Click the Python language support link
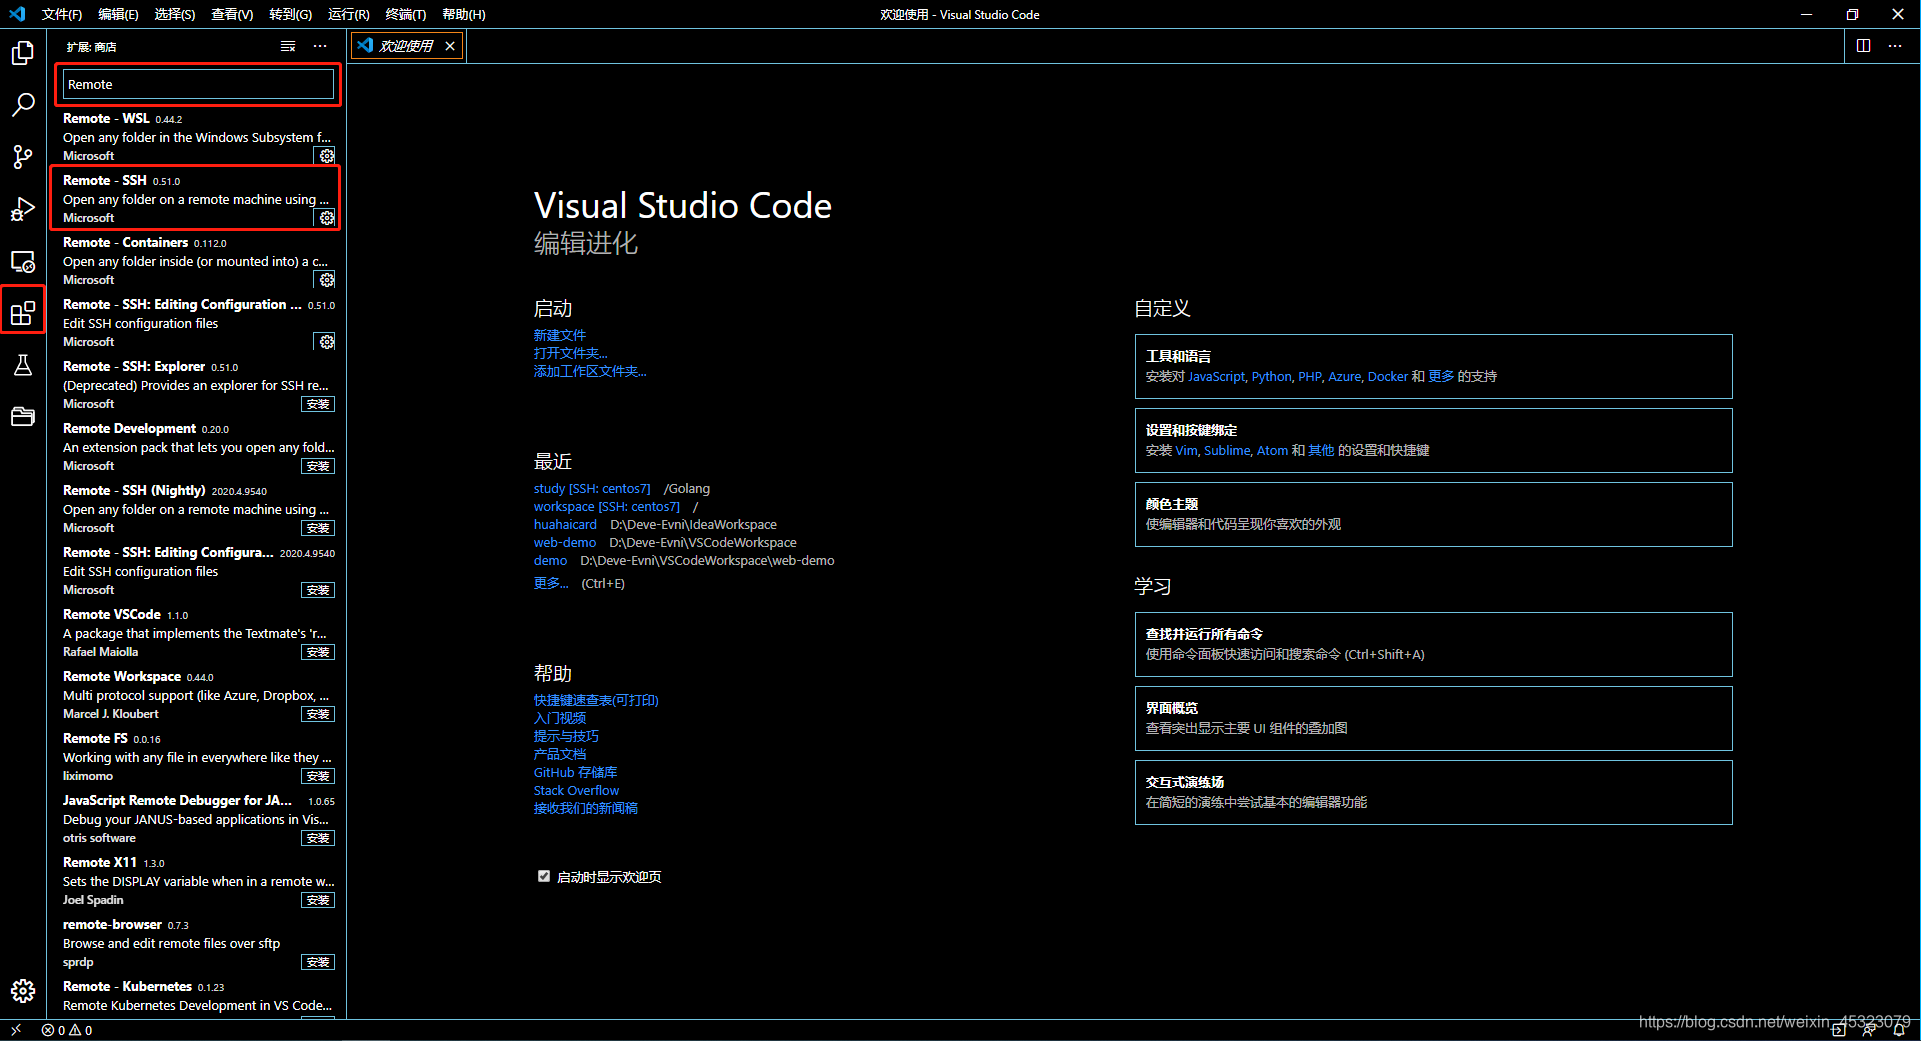Image resolution: width=1921 pixels, height=1041 pixels. (1271, 377)
